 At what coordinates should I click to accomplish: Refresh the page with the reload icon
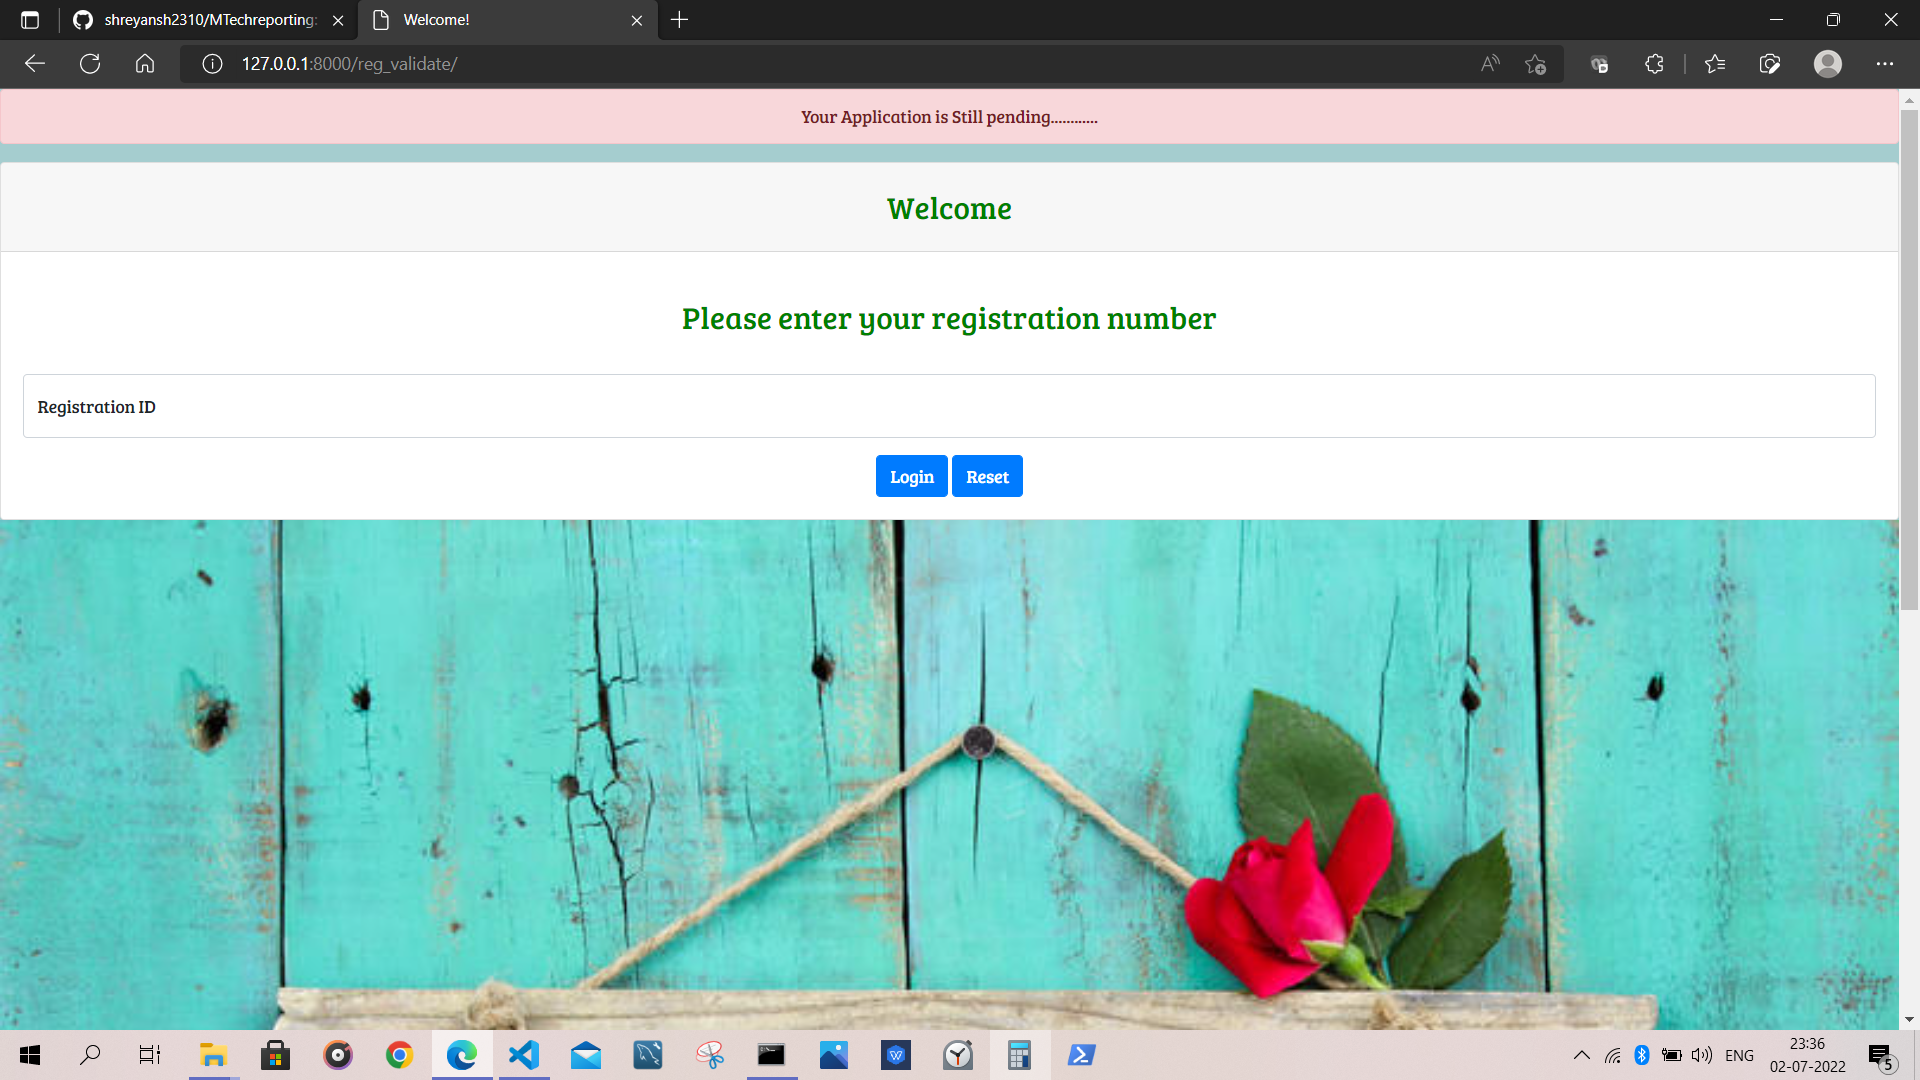click(x=90, y=64)
